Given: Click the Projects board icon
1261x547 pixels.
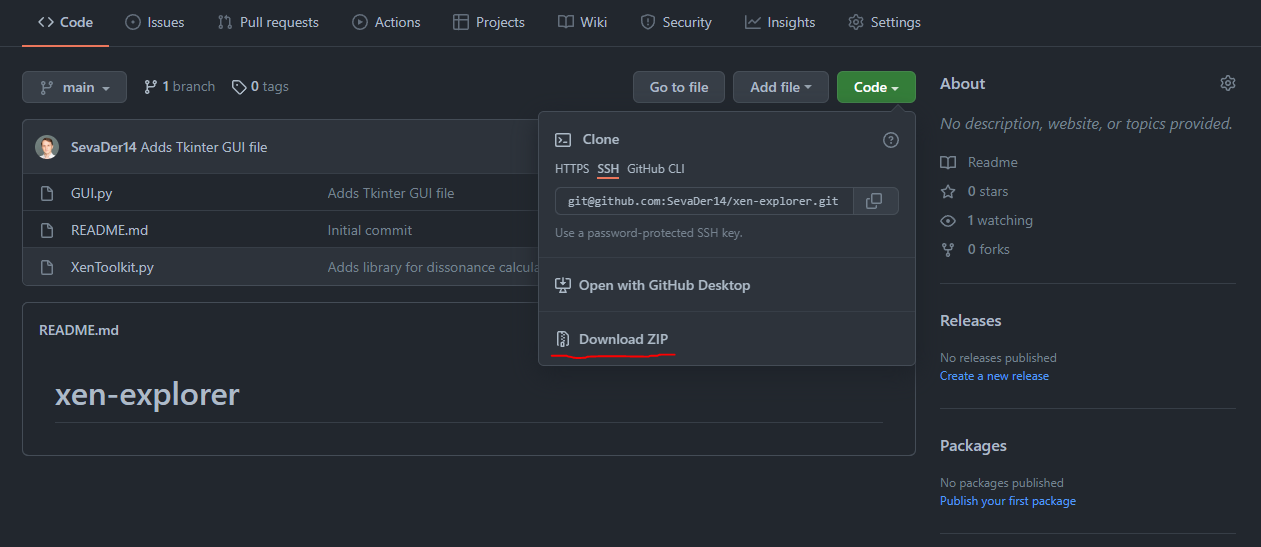Looking at the screenshot, I should [x=461, y=22].
